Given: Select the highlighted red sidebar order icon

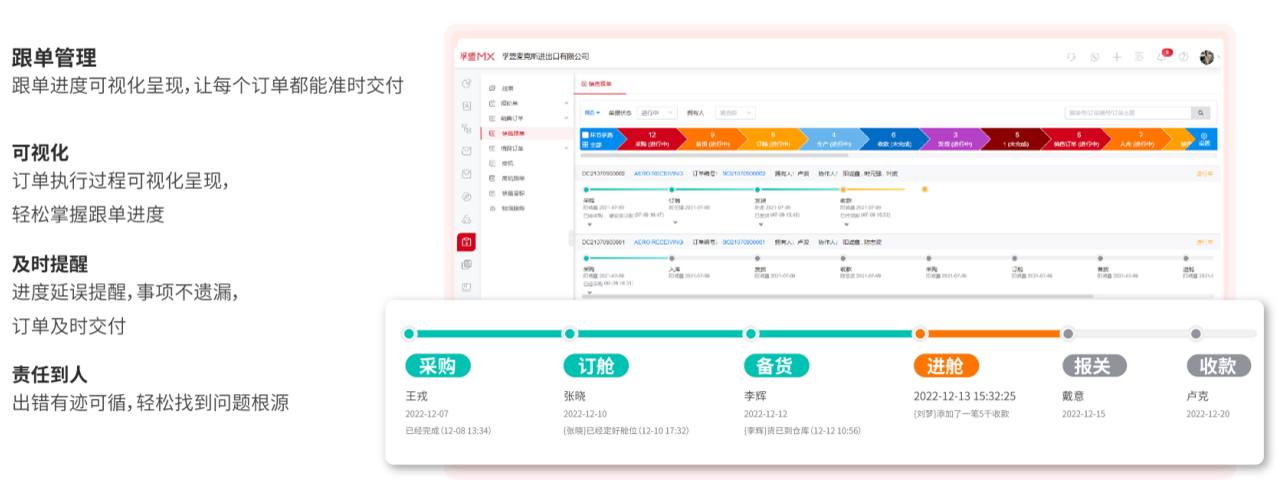Looking at the screenshot, I should [466, 241].
